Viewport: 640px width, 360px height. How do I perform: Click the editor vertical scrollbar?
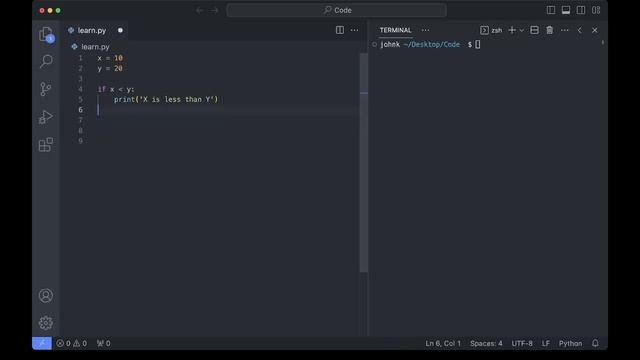coord(364,162)
